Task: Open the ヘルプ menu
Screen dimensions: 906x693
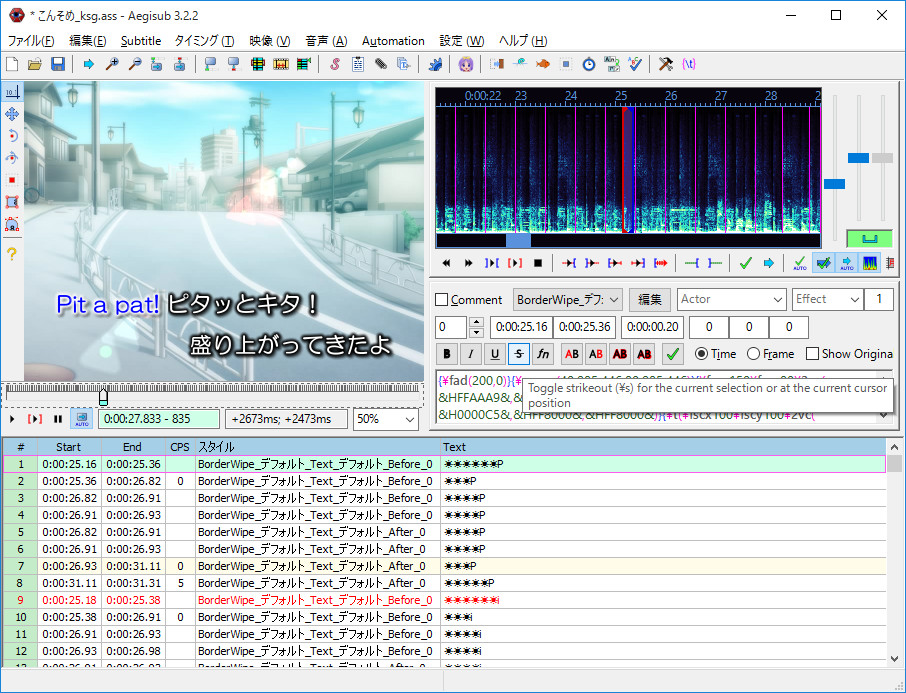Action: 523,41
